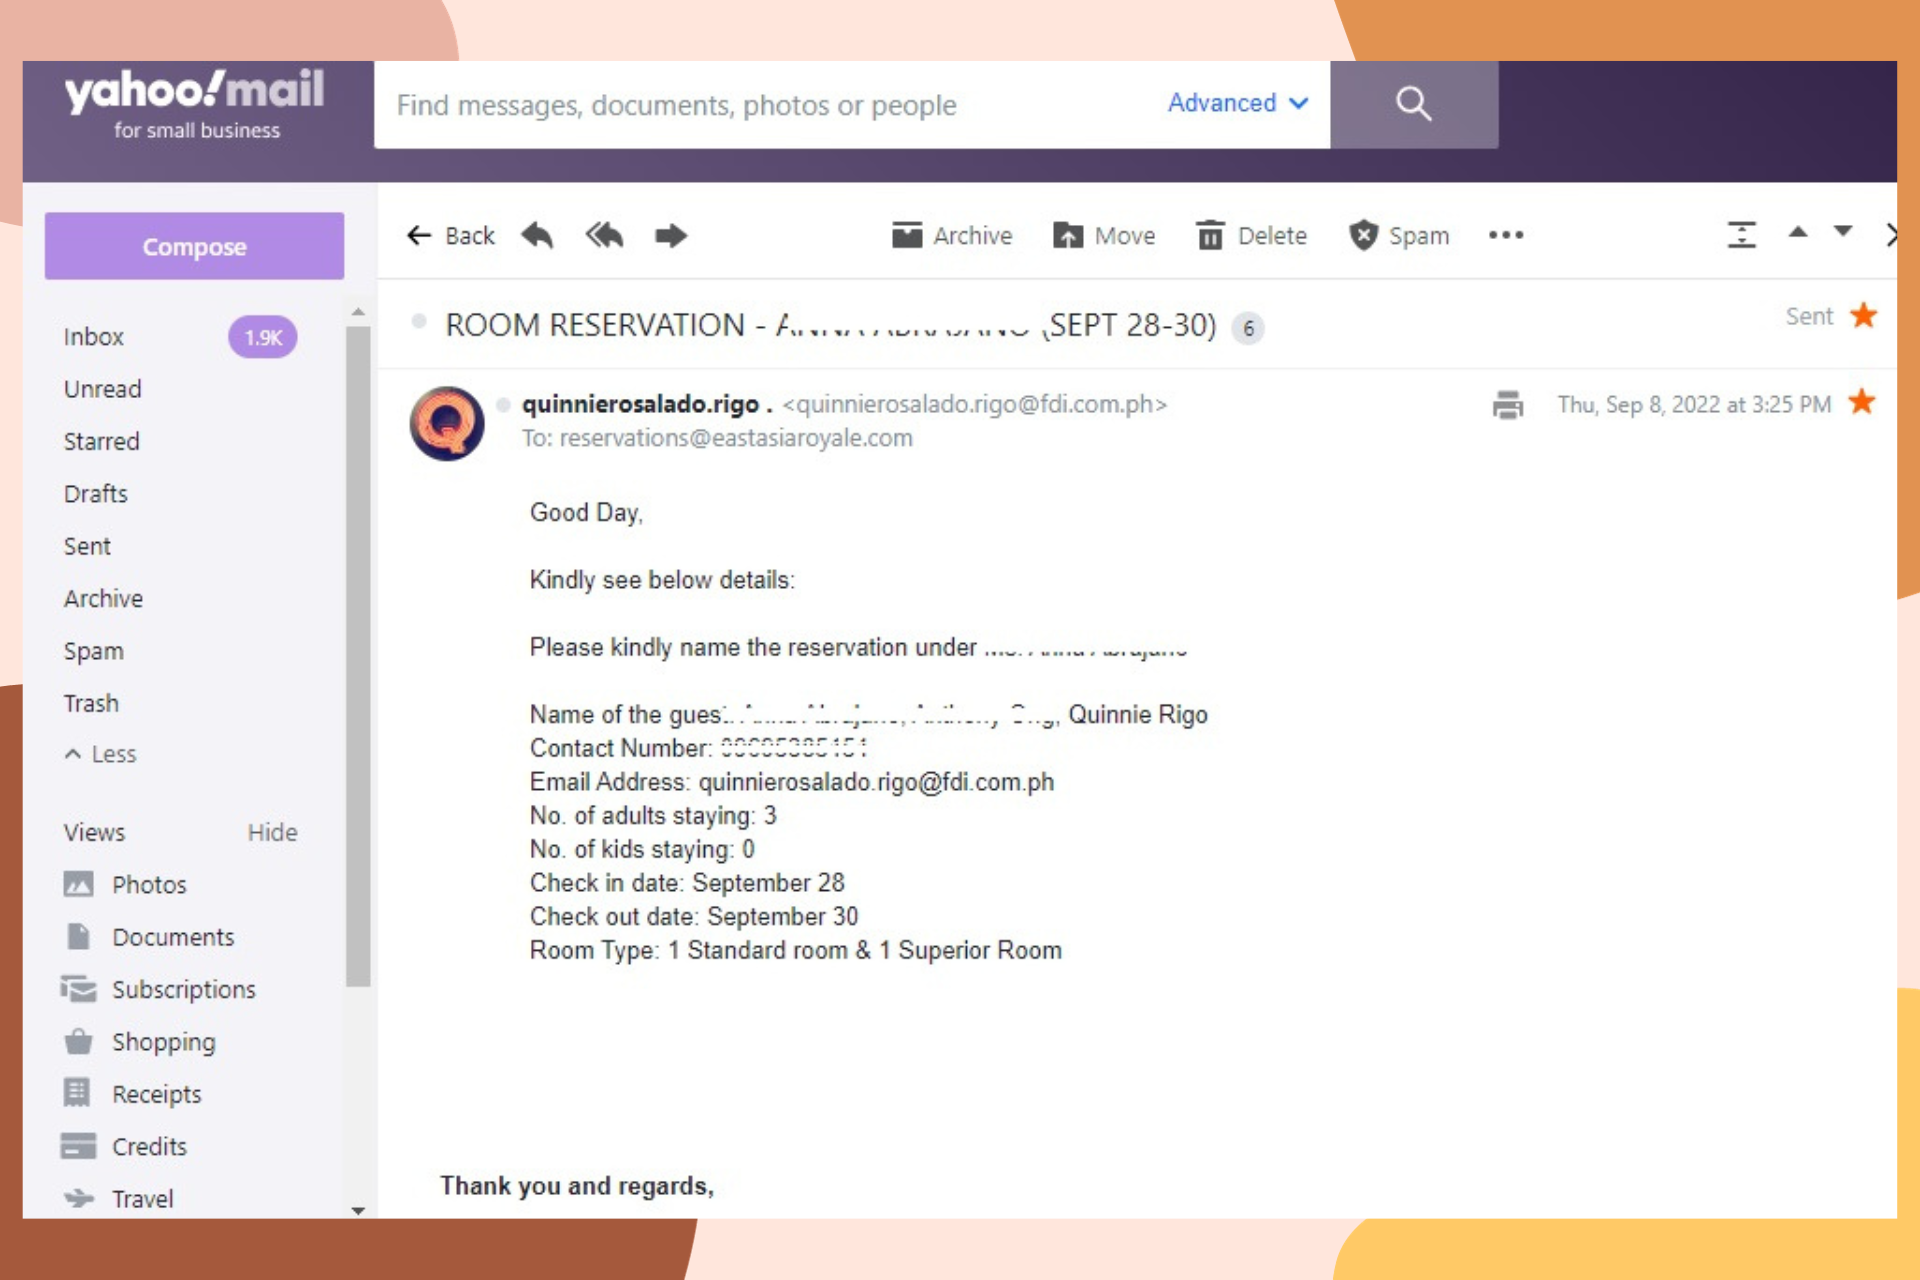The image size is (1920, 1280).
Task: Click the printer icon to print the email
Action: coord(1507,405)
